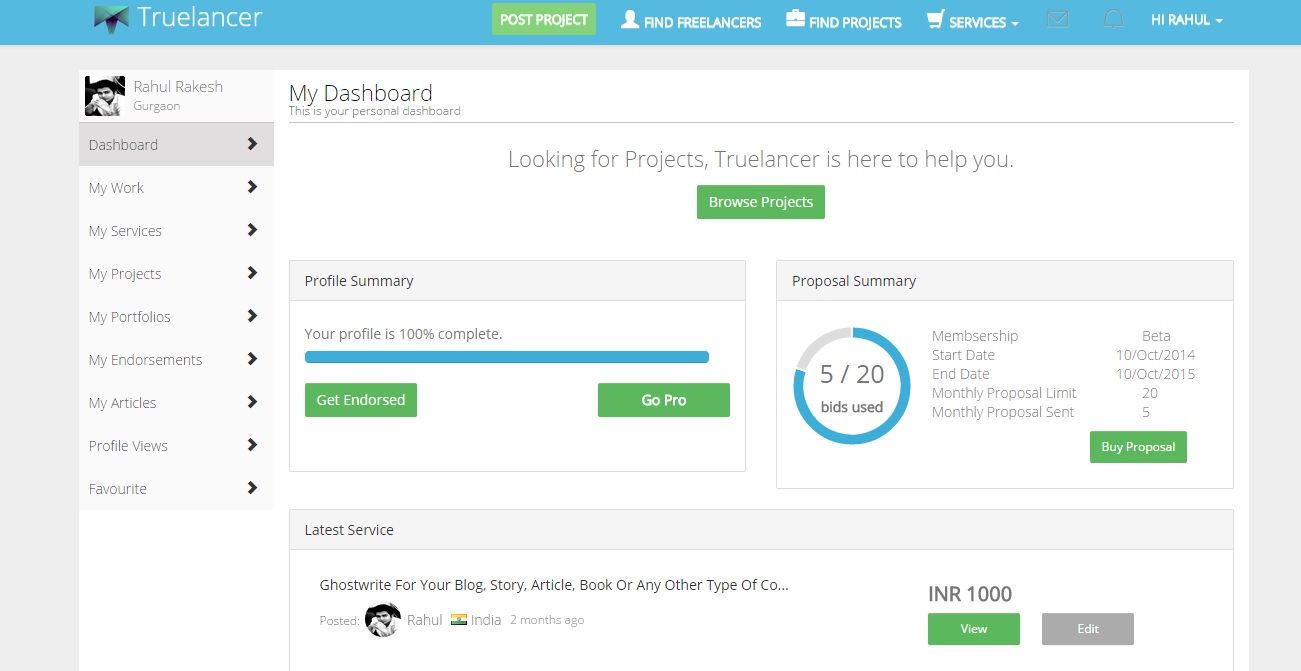Click the Monthly Proposal Sent label
The width and height of the screenshot is (1301, 671).
pos(1003,412)
